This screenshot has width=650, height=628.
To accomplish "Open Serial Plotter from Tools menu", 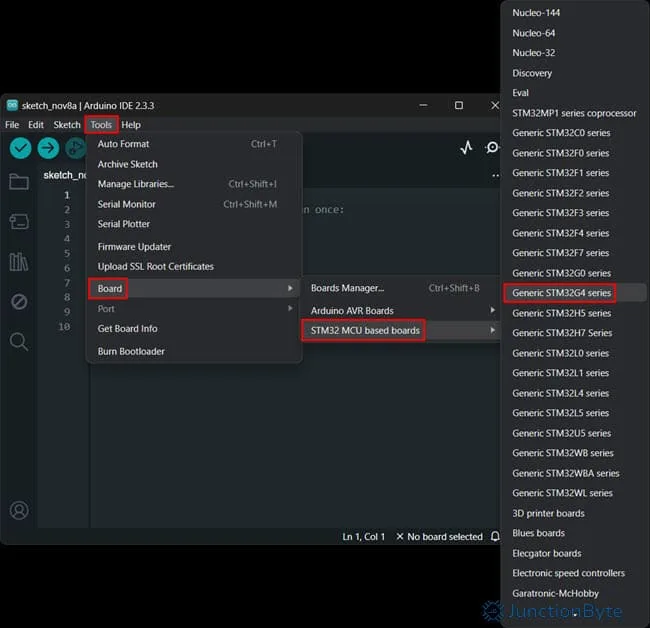I will (194, 224).
